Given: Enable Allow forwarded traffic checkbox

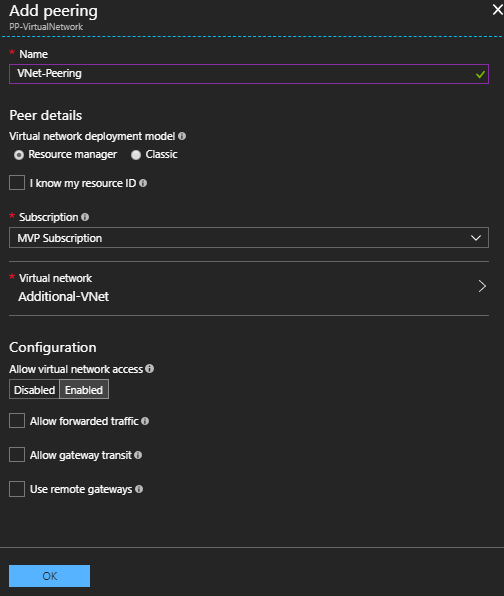Looking at the screenshot, I should click(x=17, y=421).
